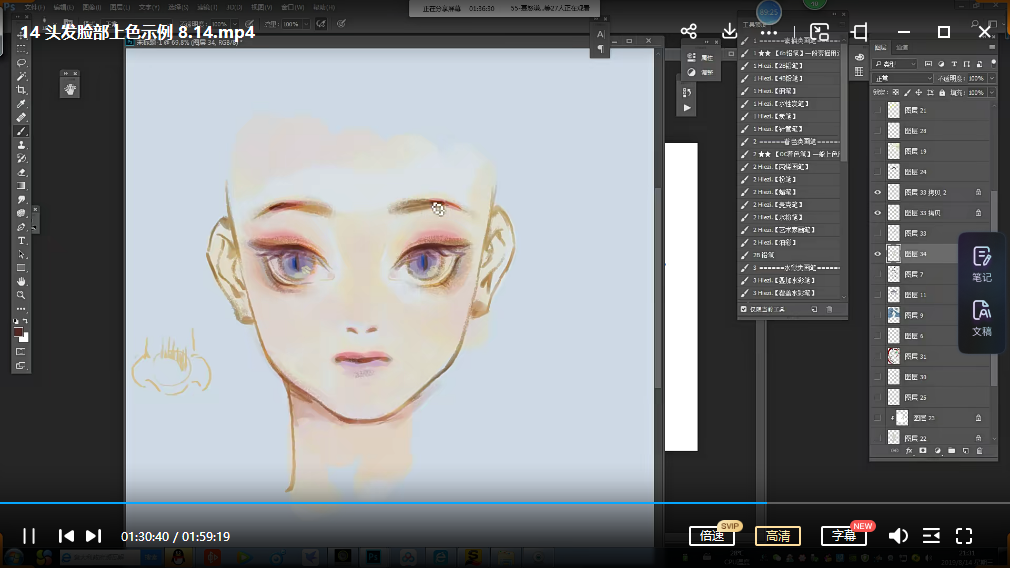
Task: Toggle visibility of layer 图层 33 拷贝
Action: (877, 213)
